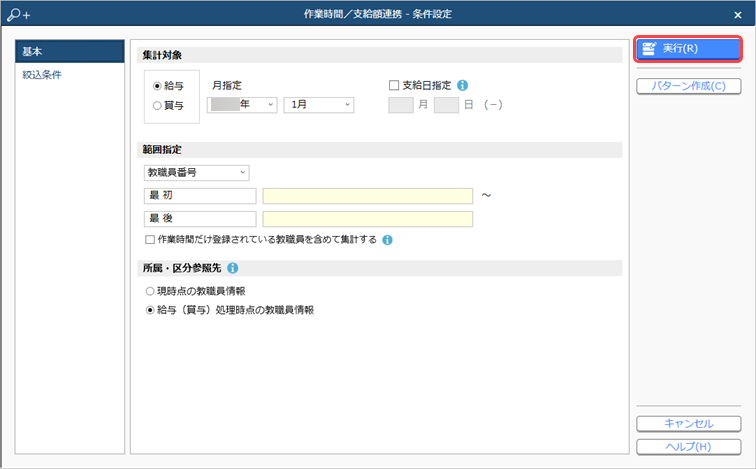Image resolution: width=756 pixels, height=469 pixels.
Task: Open the year (年) dropdown
Action: [x=242, y=105]
